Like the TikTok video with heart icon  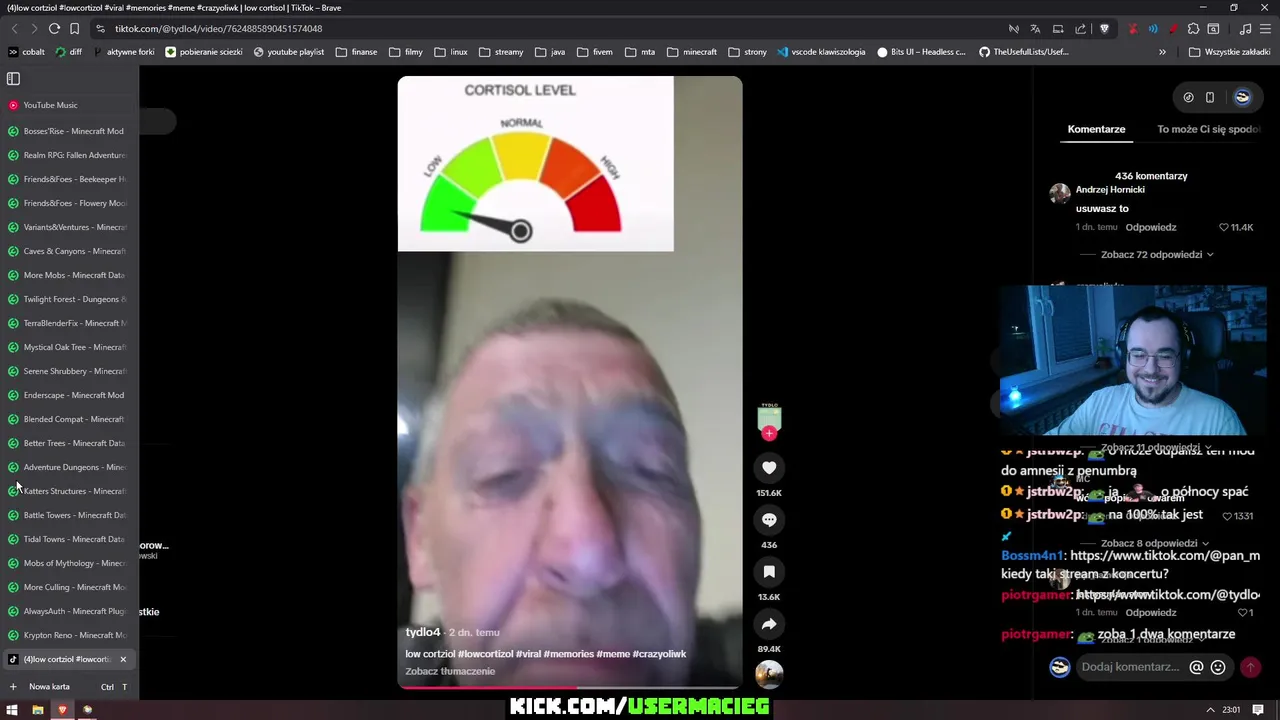(769, 467)
